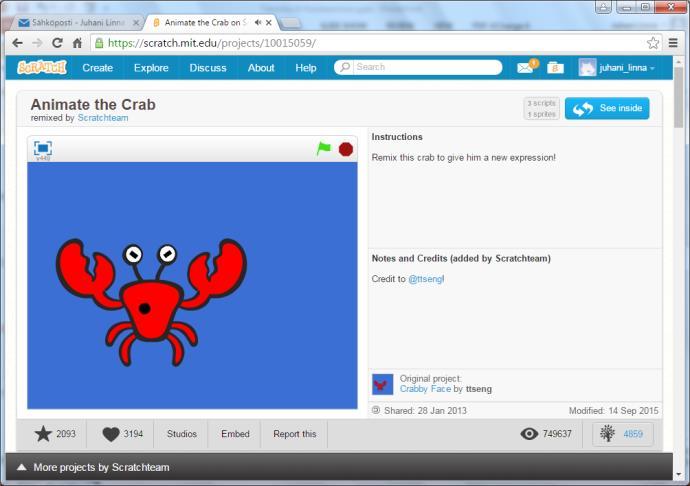Click the Notes and Credits heading

pyautogui.click(x=461, y=258)
